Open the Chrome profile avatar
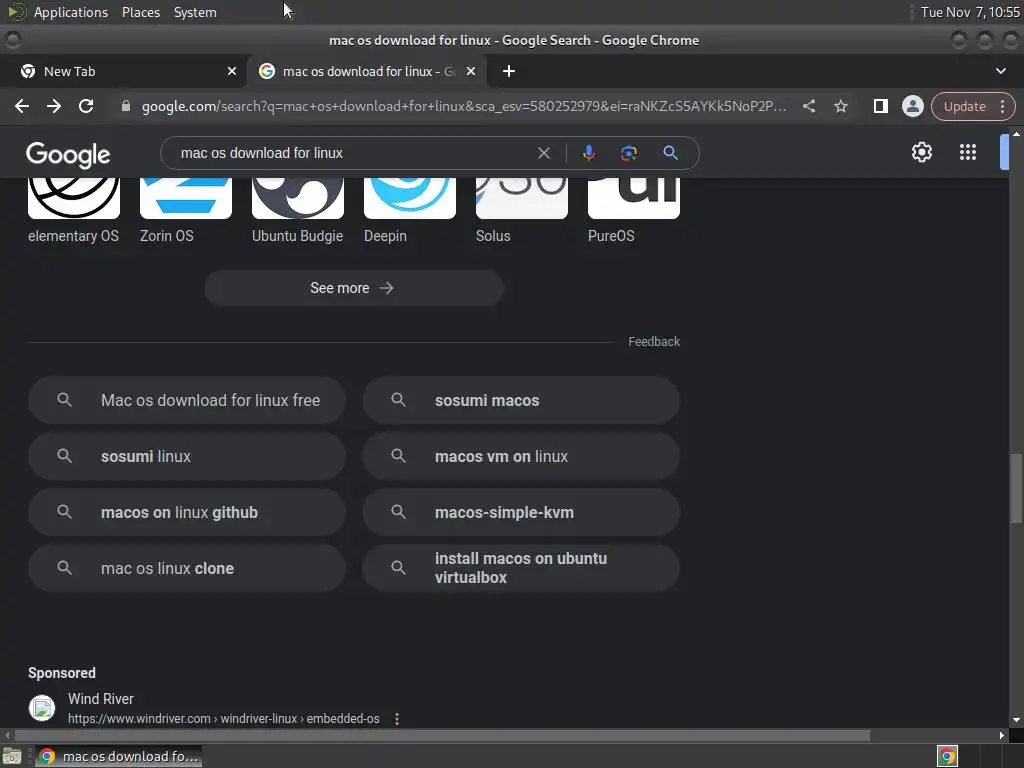Viewport: 1024px width, 768px height. click(x=912, y=106)
